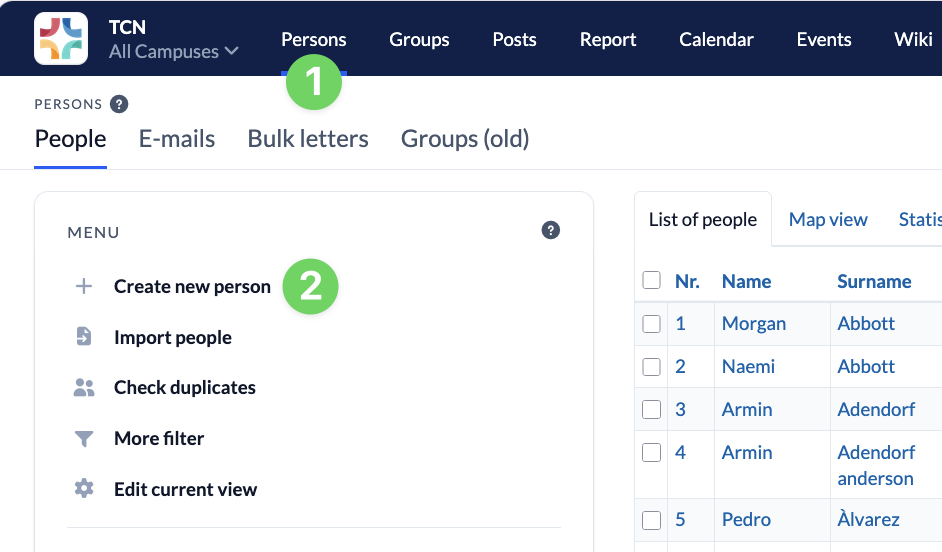
Task: Check the box for Morgan Abbott row
Action: click(x=651, y=324)
